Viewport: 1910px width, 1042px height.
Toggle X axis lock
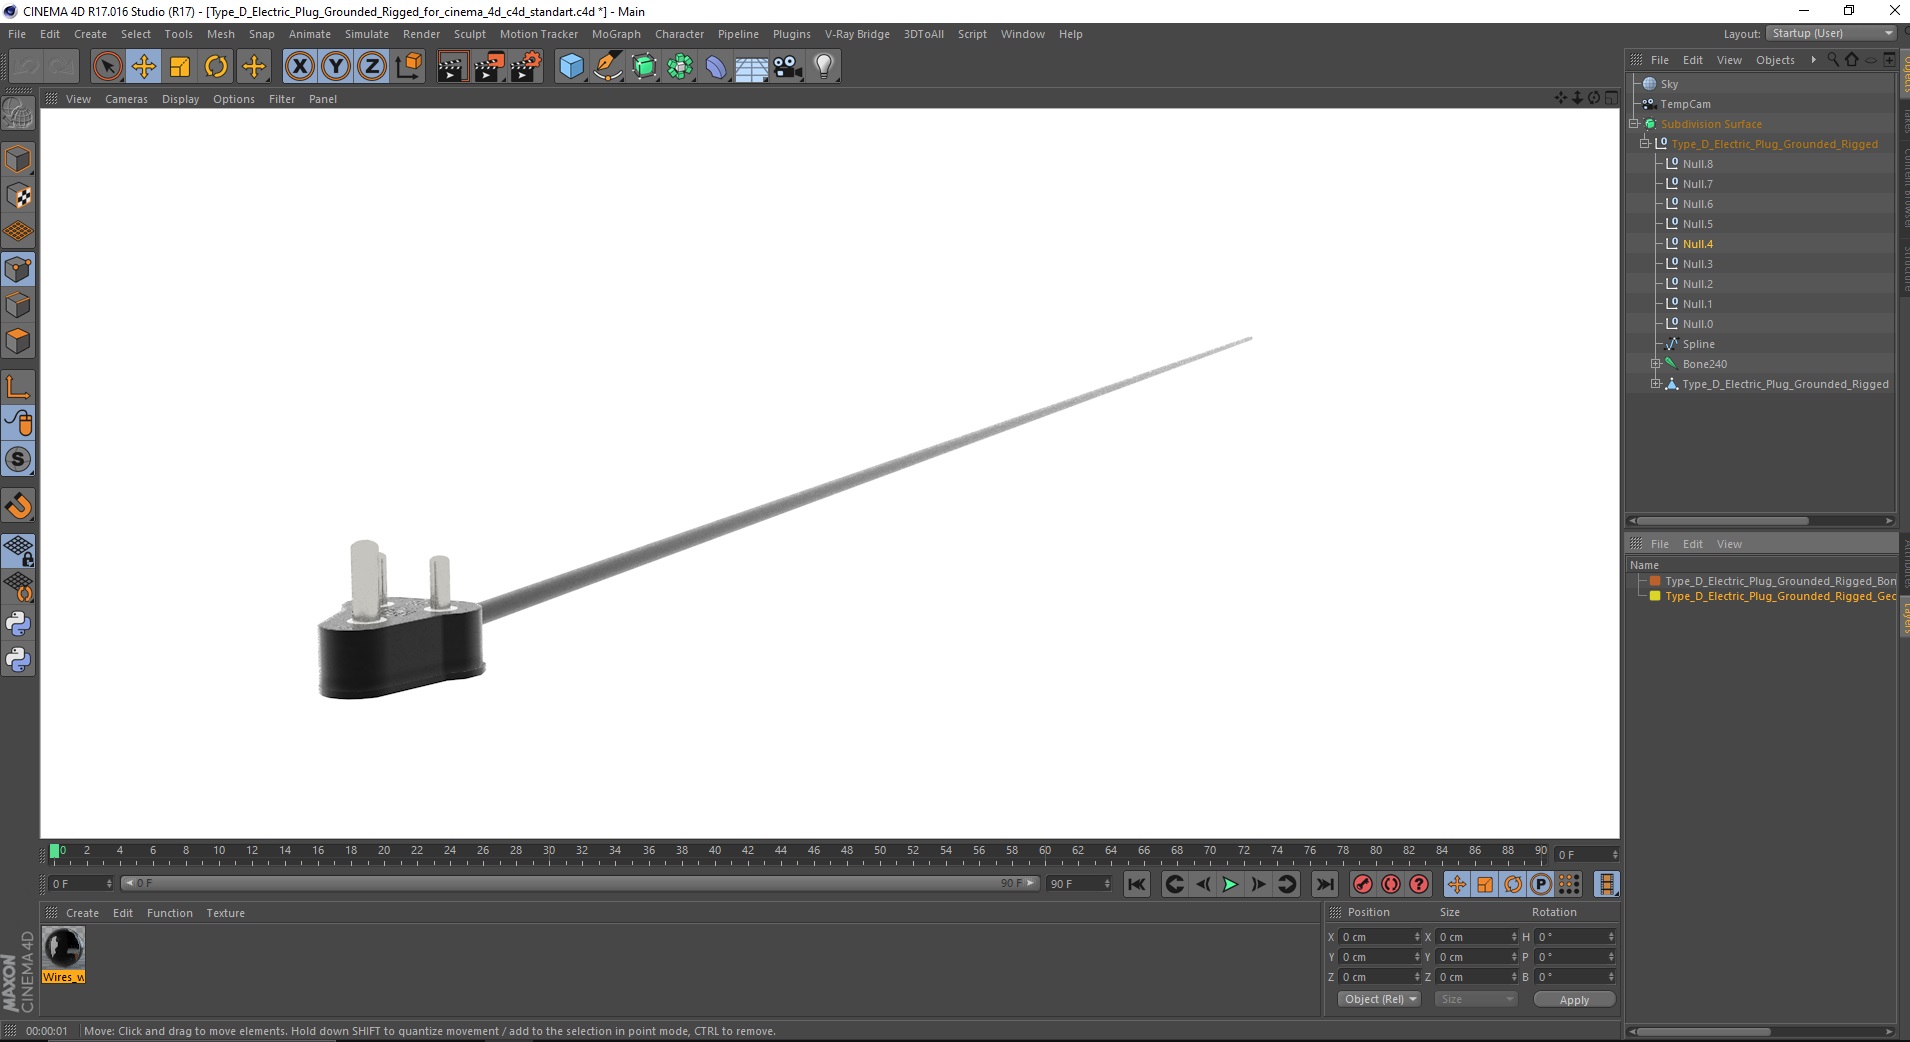pos(299,67)
